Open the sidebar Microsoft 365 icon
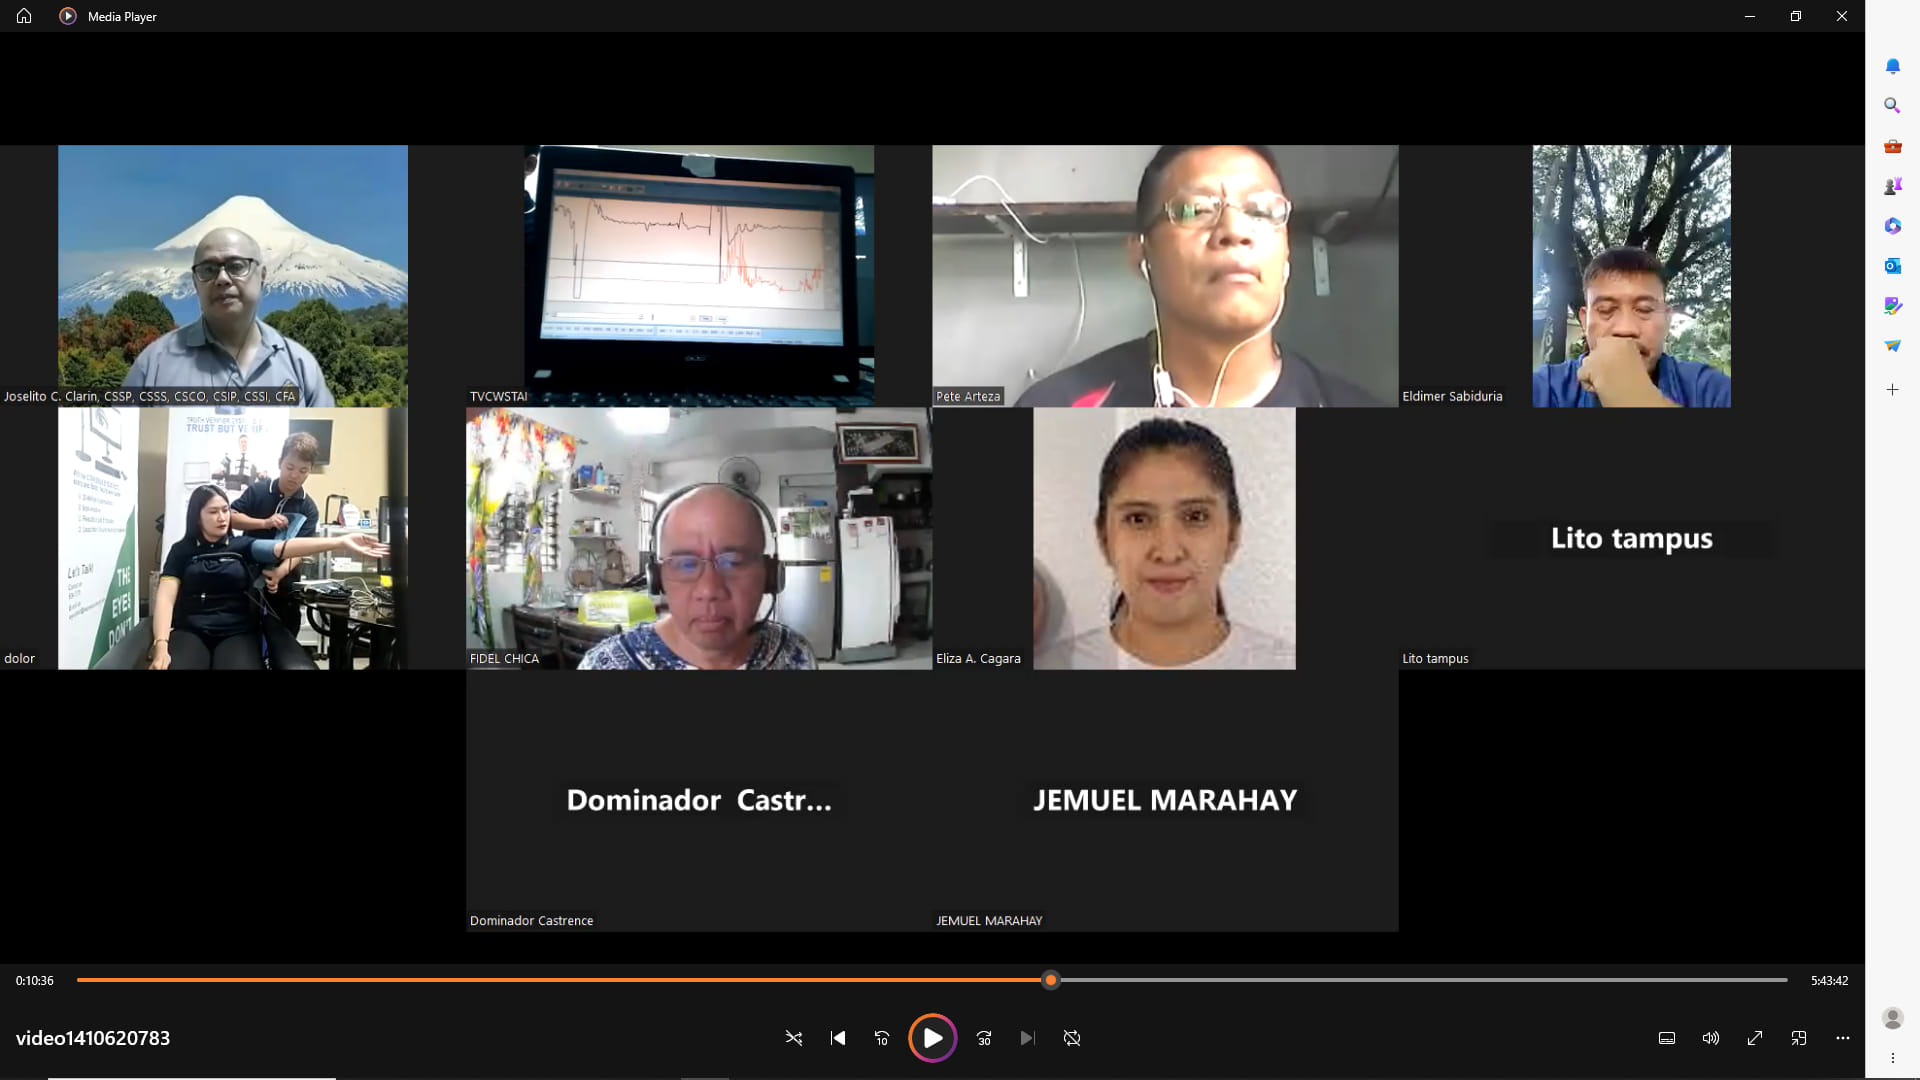Viewport: 1920px width, 1080px height. click(x=1892, y=226)
